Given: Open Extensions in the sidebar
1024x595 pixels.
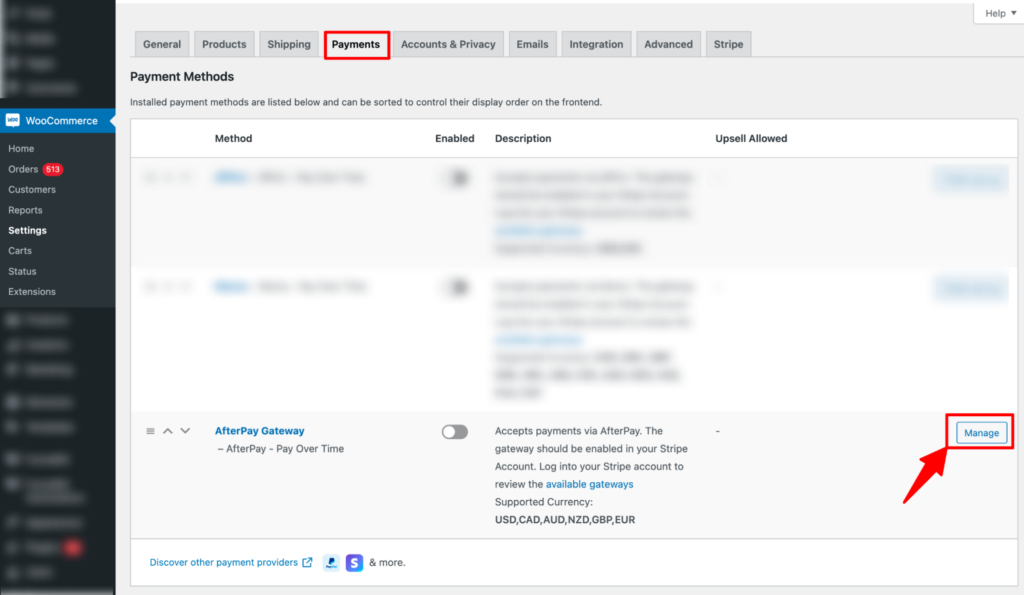Looking at the screenshot, I should (32, 292).
